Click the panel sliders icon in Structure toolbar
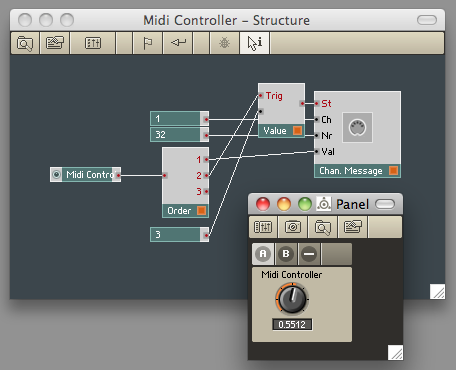 pyautogui.click(x=93, y=43)
